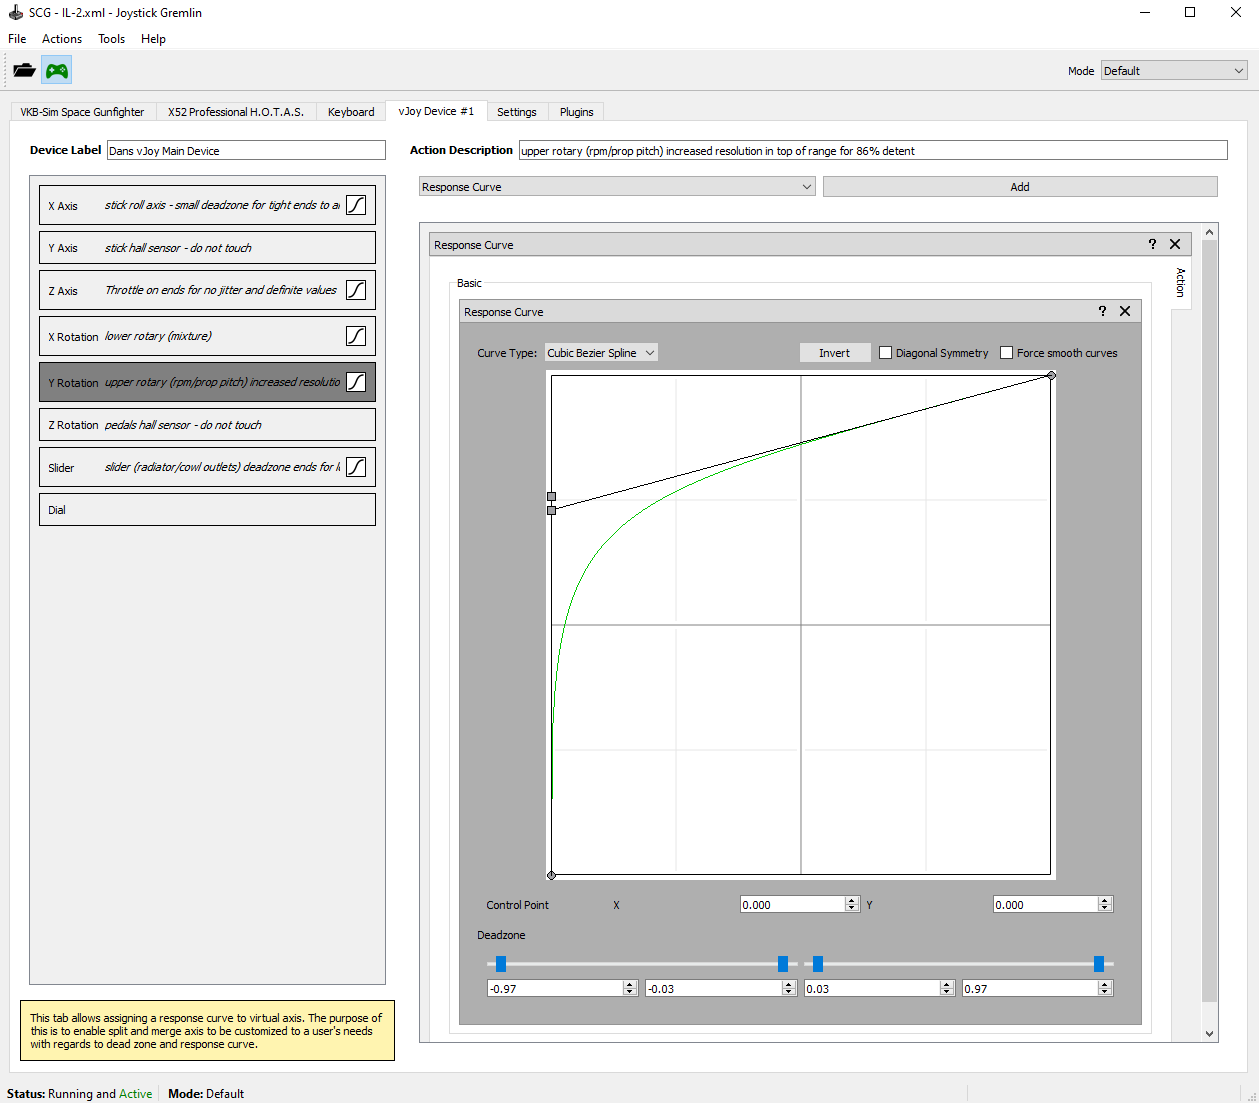Open help for the inner Response Curve panel
This screenshot has width=1259, height=1103.
1102,311
